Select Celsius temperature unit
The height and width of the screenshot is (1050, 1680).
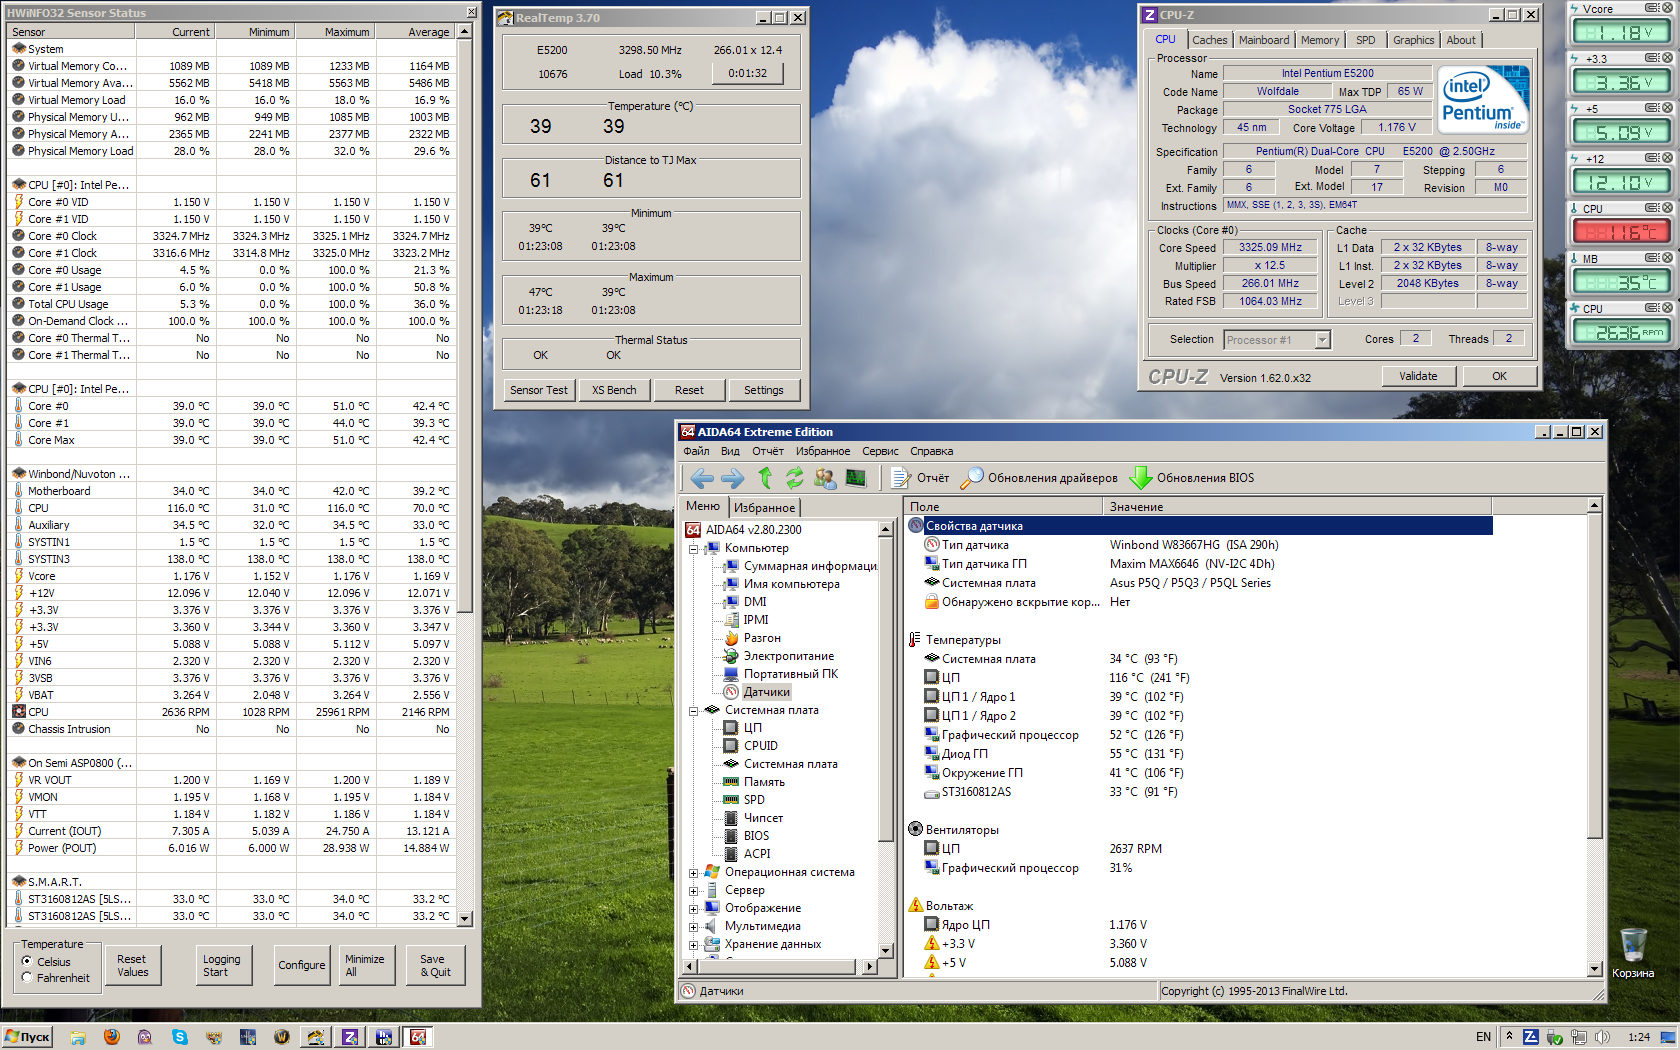coord(27,961)
